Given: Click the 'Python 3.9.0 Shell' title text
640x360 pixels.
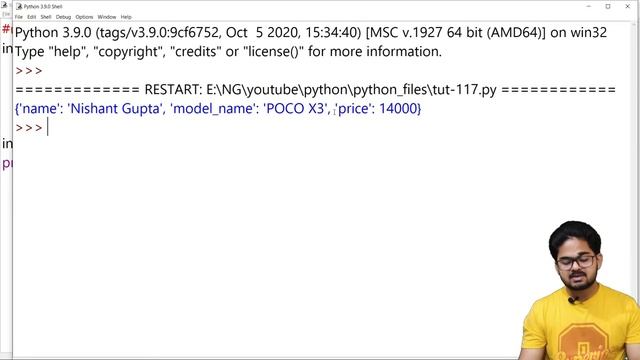Looking at the screenshot, I should point(43,7).
